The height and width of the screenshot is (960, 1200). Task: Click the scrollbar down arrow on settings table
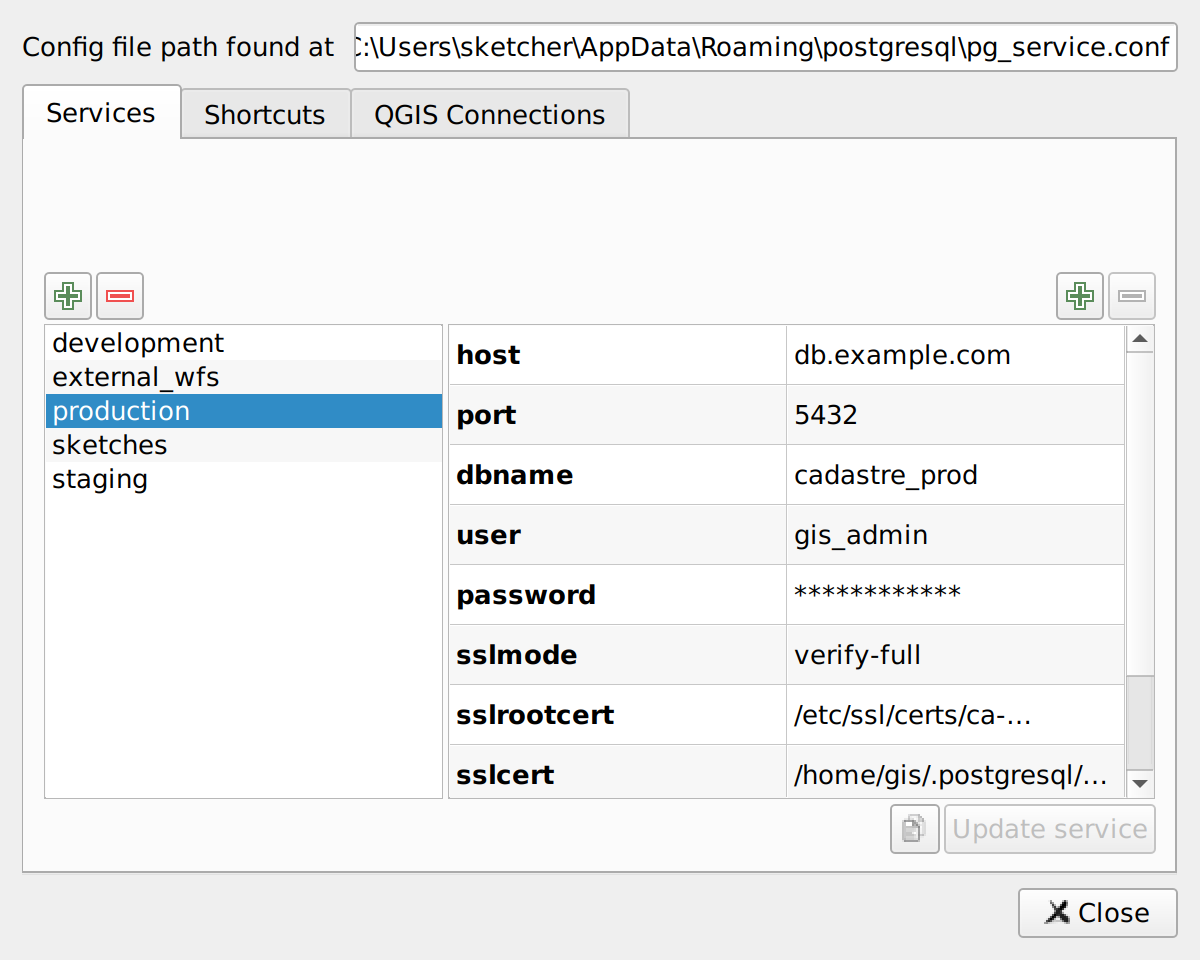pyautogui.click(x=1140, y=784)
